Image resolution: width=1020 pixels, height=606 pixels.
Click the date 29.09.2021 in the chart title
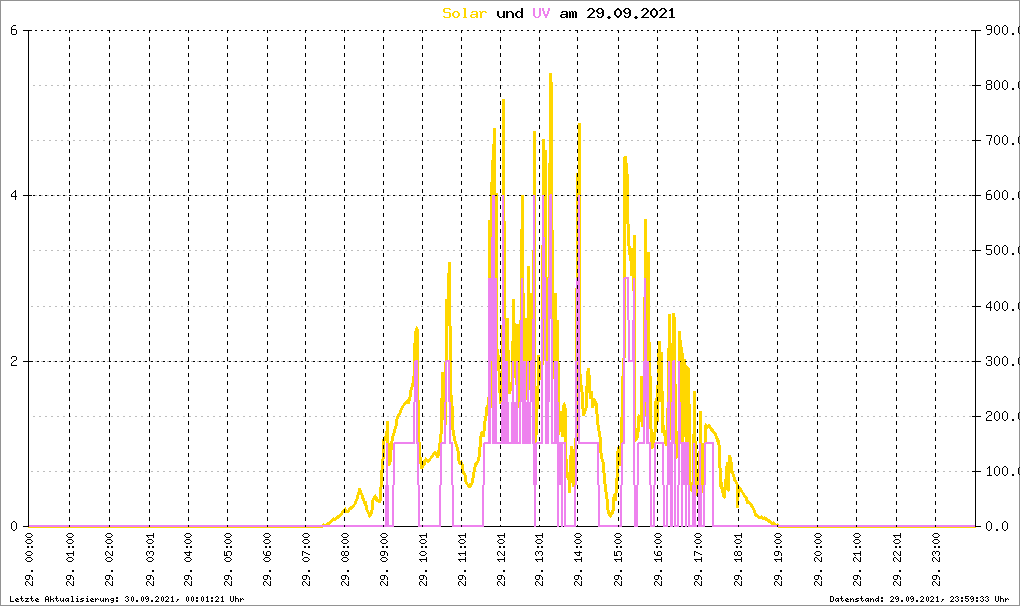[630, 13]
